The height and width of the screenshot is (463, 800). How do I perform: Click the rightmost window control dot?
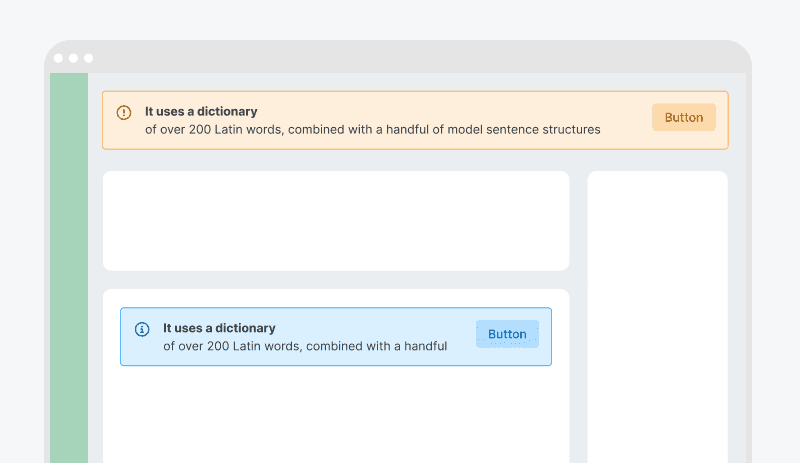pyautogui.click(x=88, y=58)
